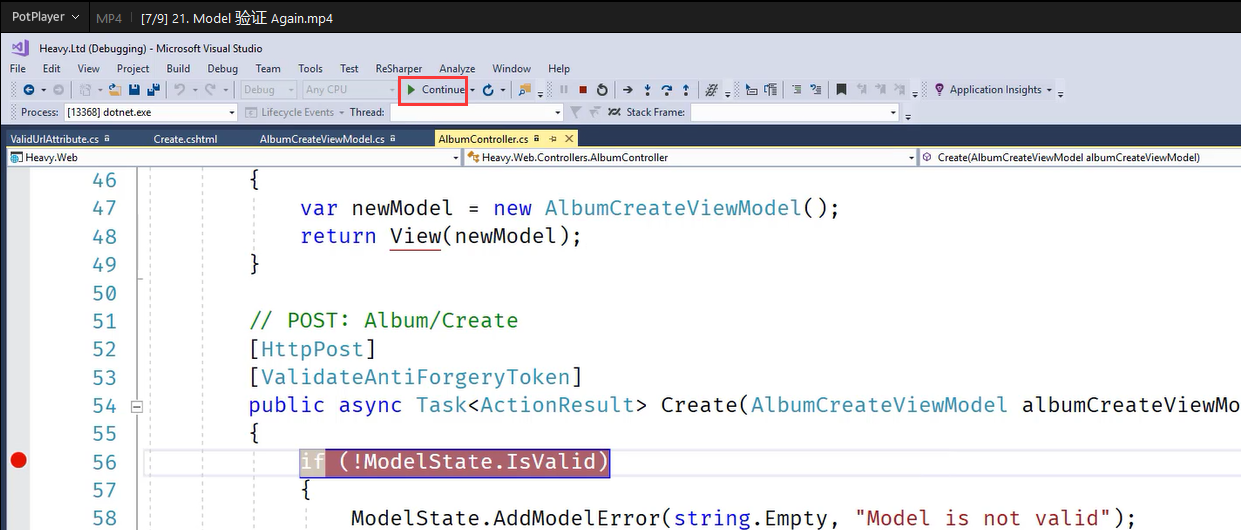This screenshot has width=1241, height=530.
Task: Click the View(newModel) return statement
Action: tap(441, 236)
